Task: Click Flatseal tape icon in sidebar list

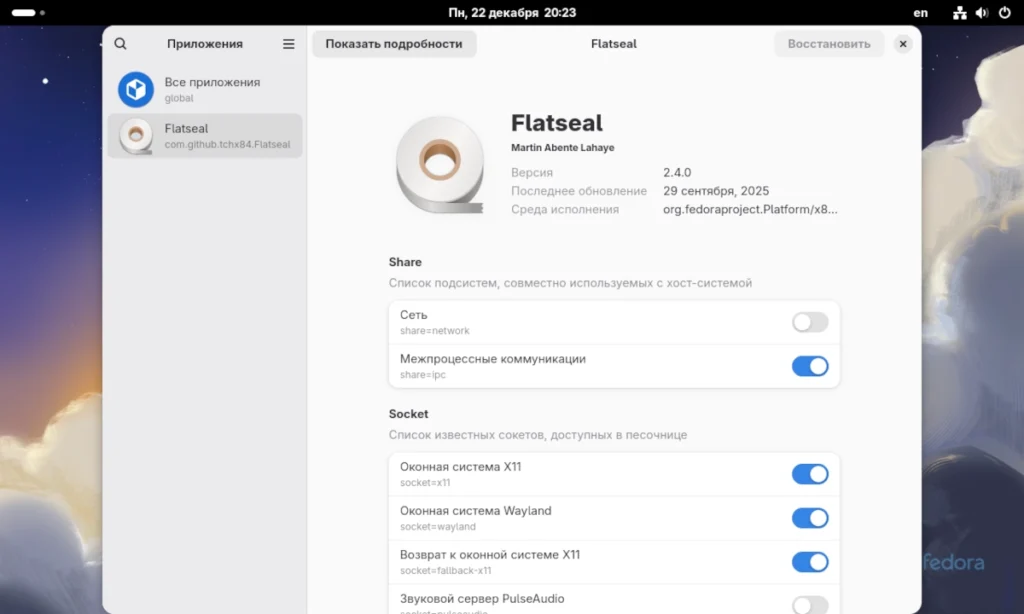Action: coord(136,136)
